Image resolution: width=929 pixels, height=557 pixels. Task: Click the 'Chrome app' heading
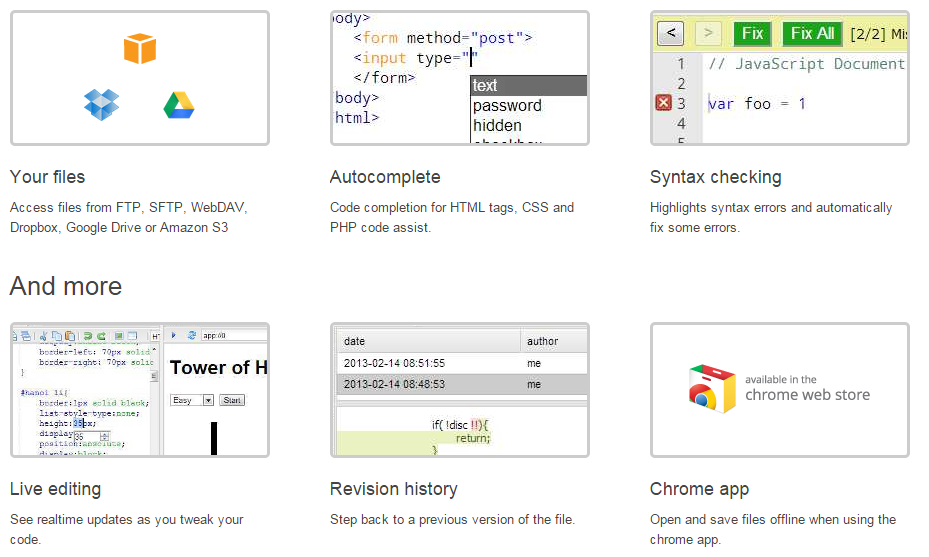[699, 489]
